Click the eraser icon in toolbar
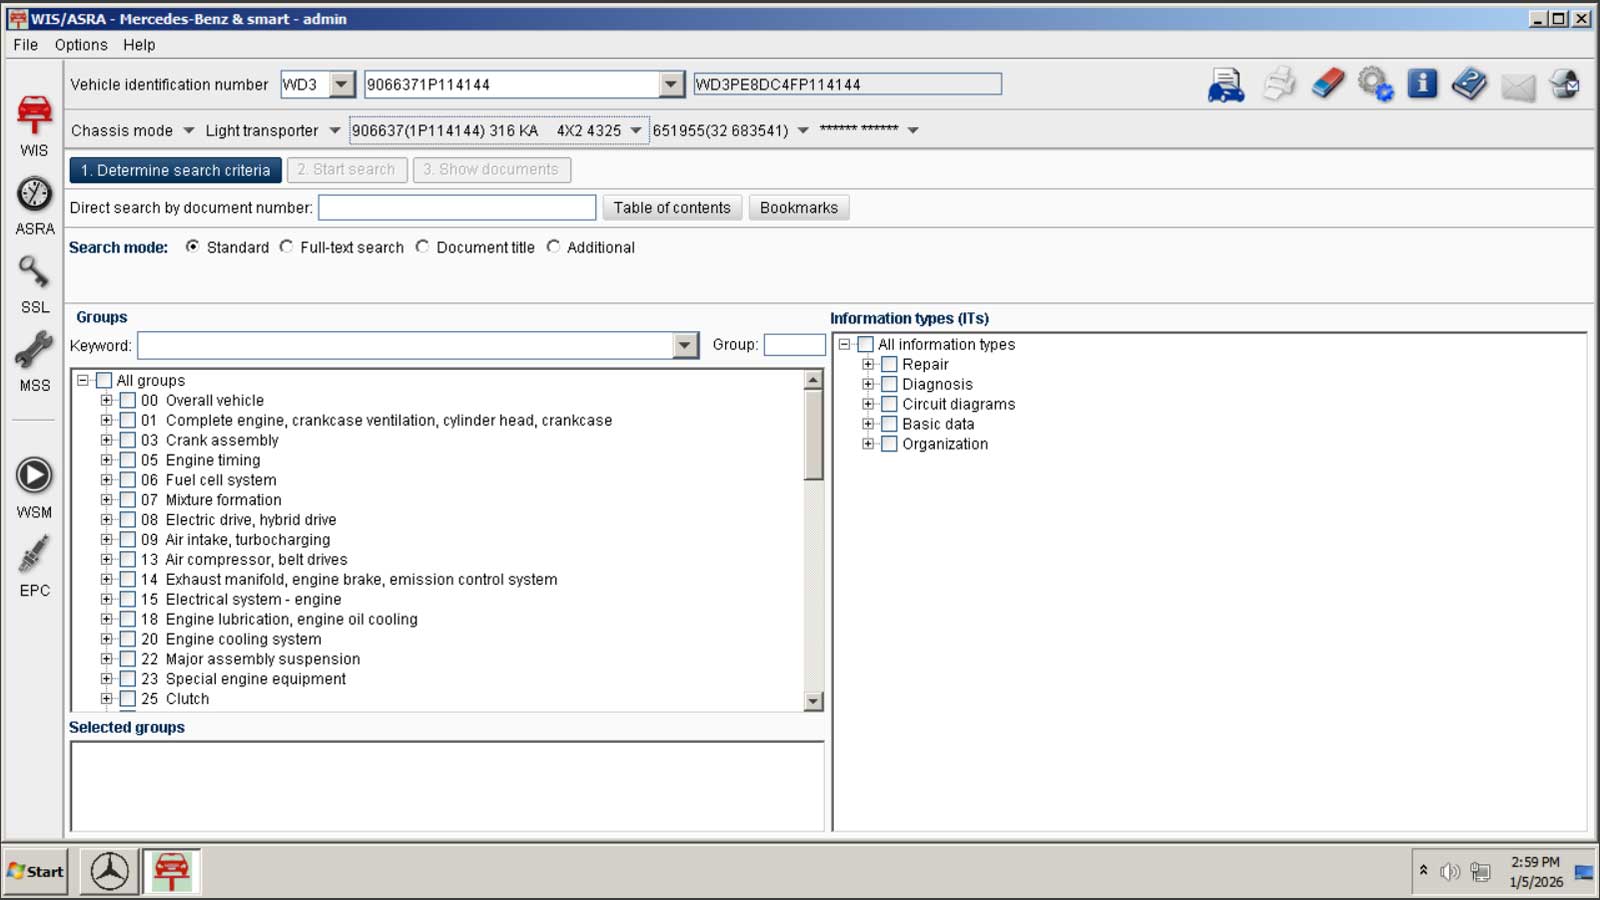The width and height of the screenshot is (1600, 900). 1327,85
